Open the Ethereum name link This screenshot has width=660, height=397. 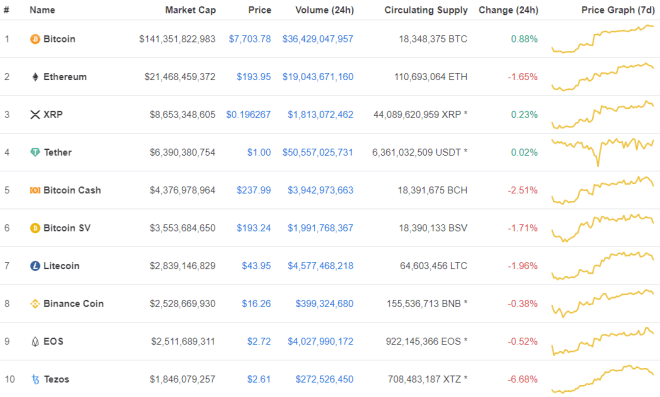click(x=65, y=77)
